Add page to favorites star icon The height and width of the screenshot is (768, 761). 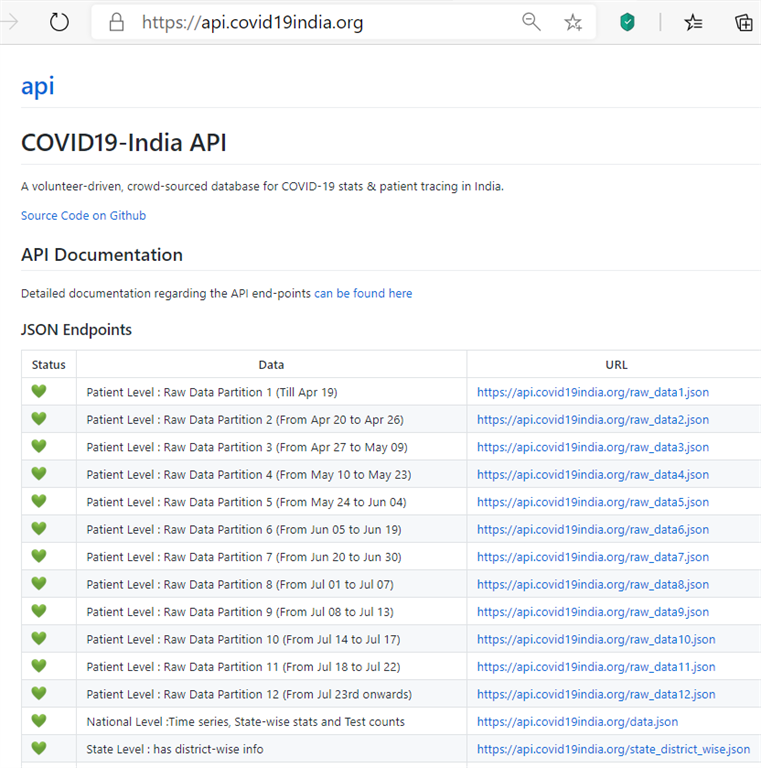pos(572,22)
